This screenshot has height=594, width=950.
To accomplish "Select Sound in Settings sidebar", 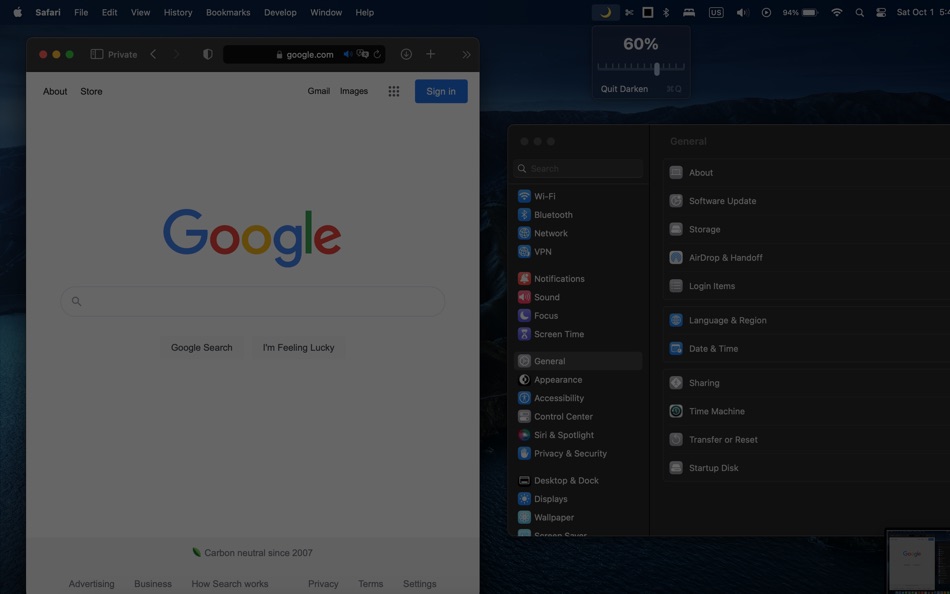I will pos(578,297).
